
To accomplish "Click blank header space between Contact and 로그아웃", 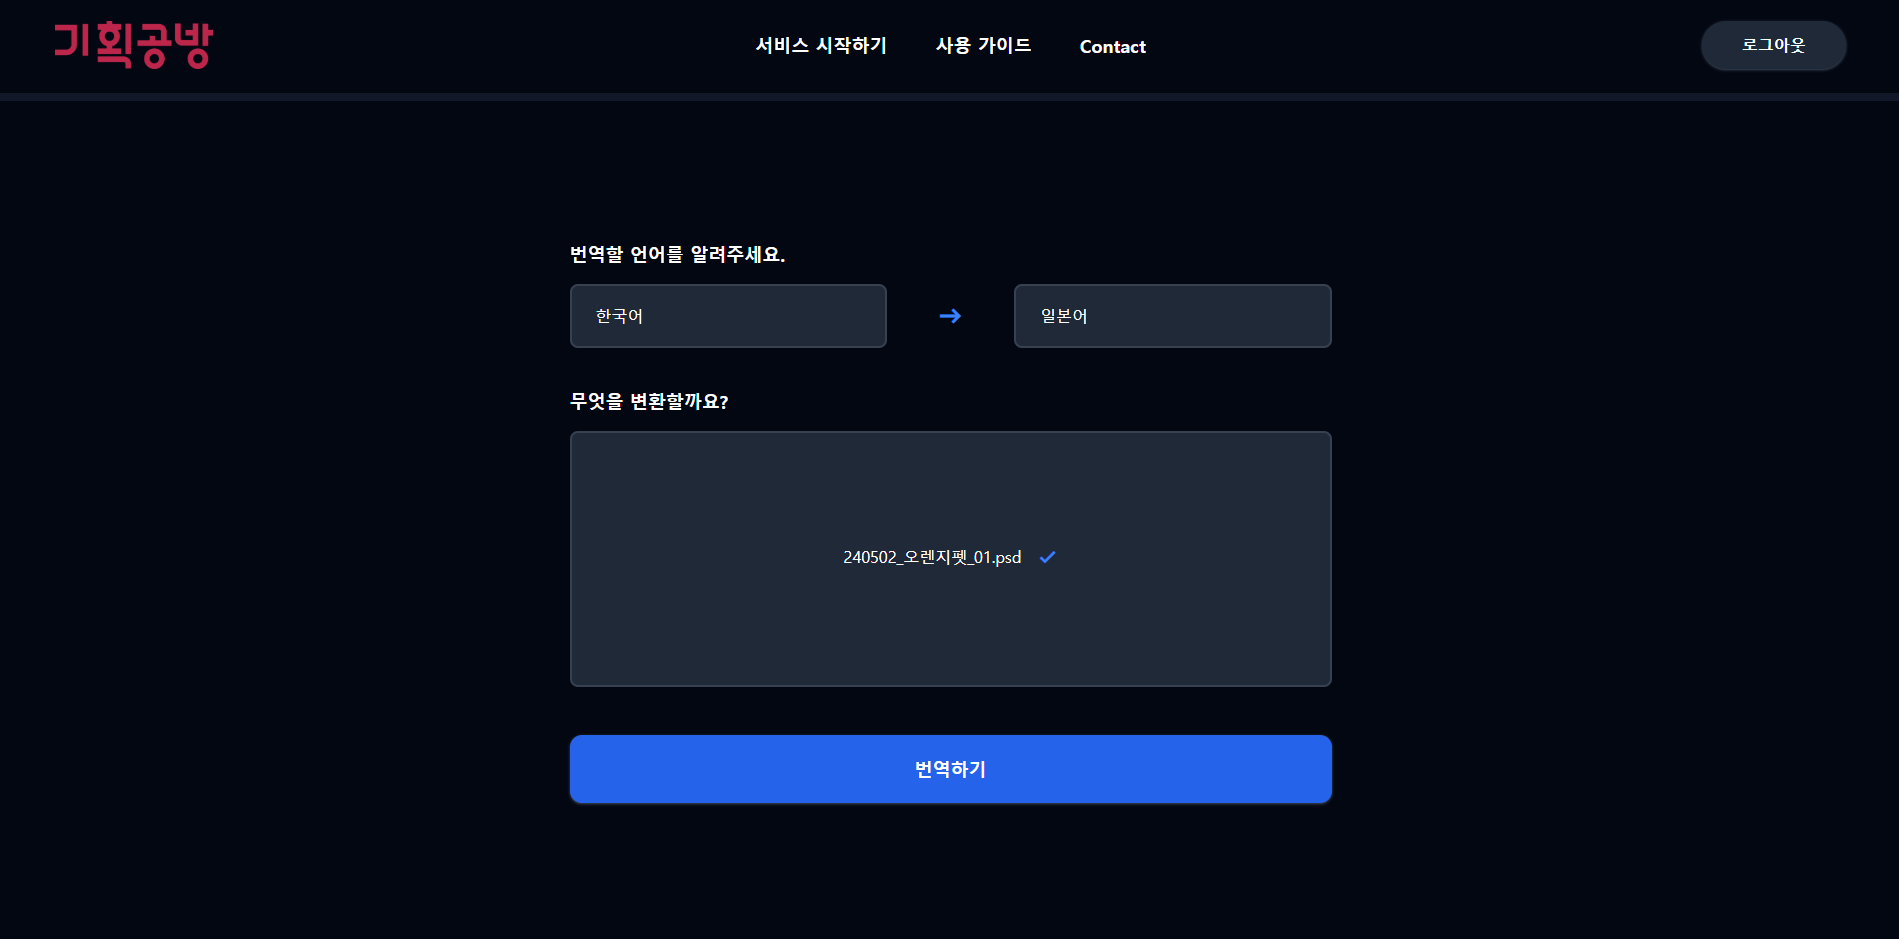I will 1420,46.
